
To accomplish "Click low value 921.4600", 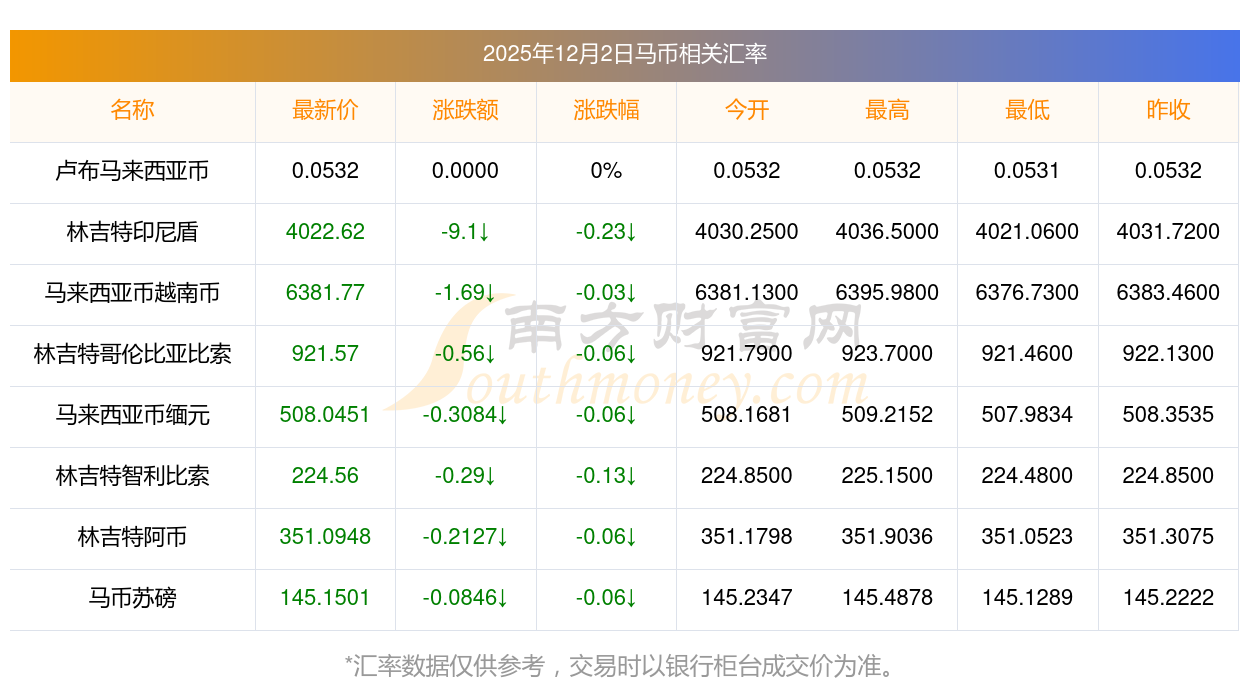I will tap(1028, 354).
